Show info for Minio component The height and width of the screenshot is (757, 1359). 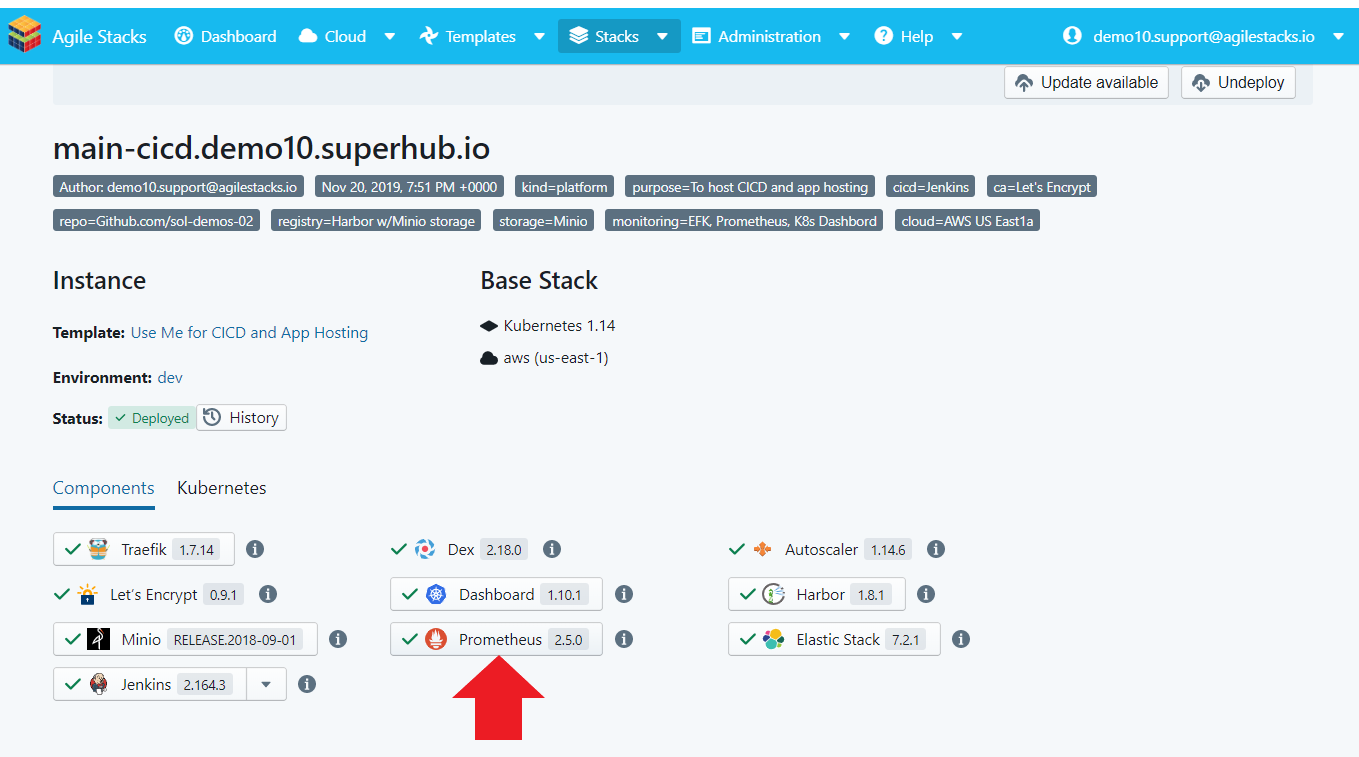338,639
